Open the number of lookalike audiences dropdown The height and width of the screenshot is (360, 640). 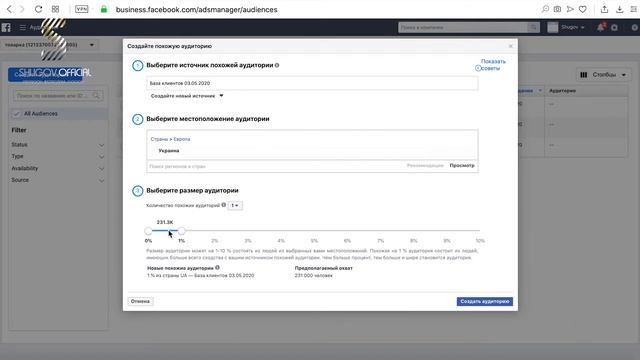(235, 205)
